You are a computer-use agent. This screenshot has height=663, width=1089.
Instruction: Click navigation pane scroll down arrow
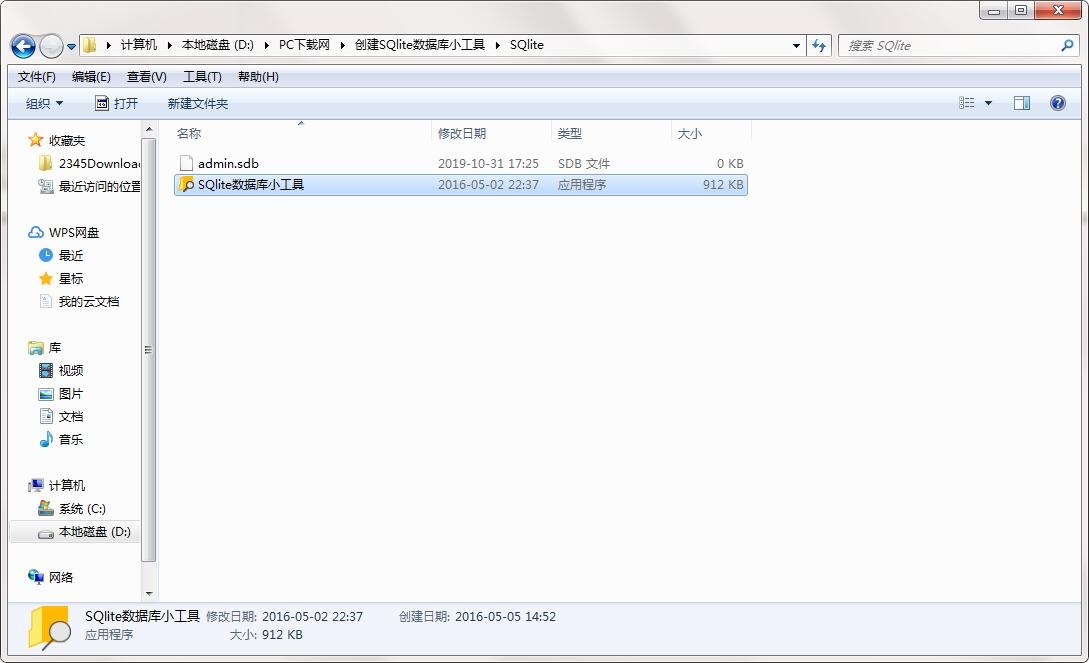point(149,594)
